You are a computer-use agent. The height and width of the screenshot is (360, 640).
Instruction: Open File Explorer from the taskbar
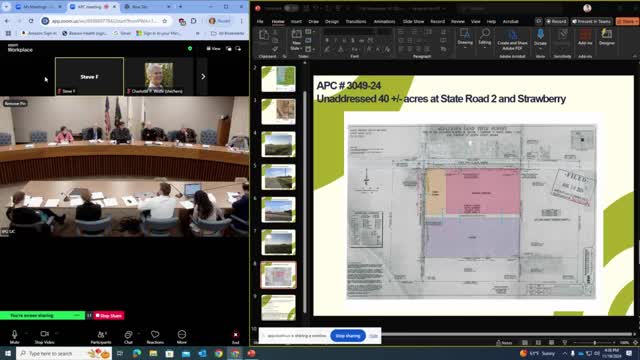coord(153,353)
